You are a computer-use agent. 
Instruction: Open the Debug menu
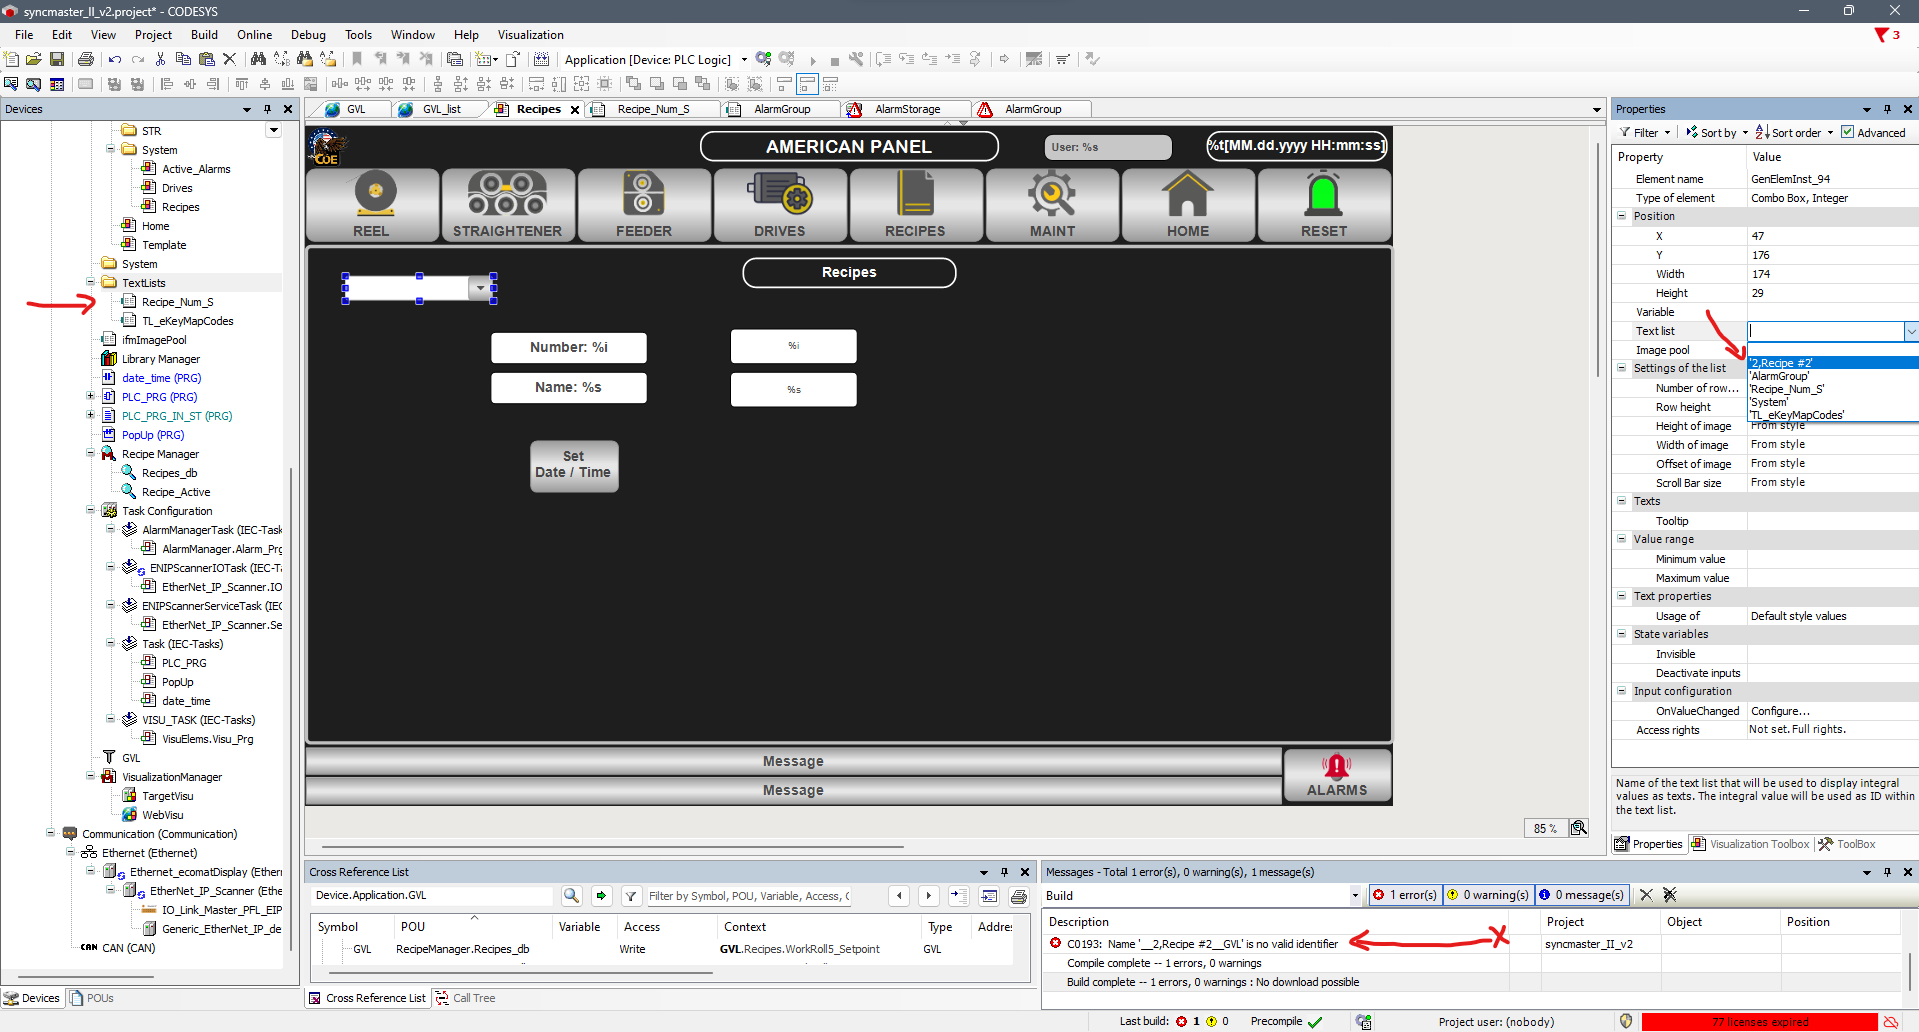[x=308, y=35]
